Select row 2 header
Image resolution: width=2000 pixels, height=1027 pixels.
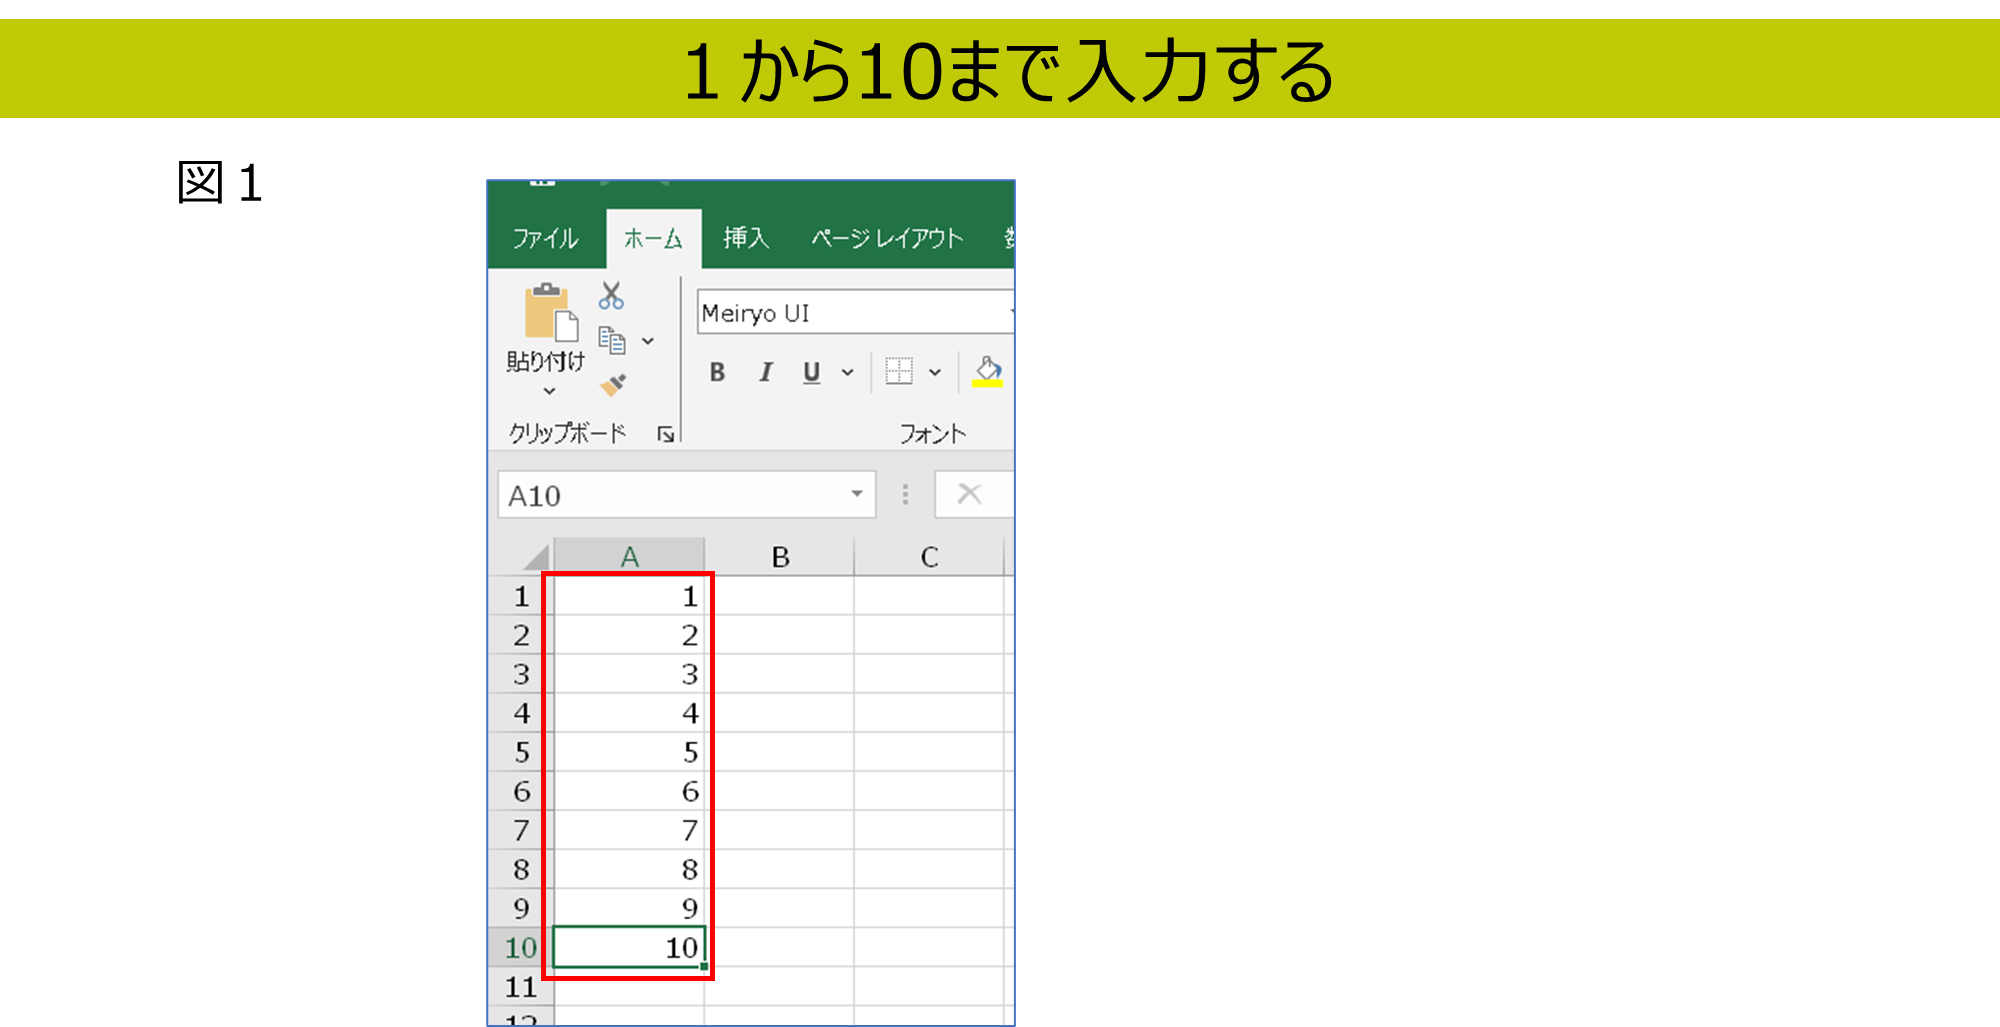click(521, 635)
